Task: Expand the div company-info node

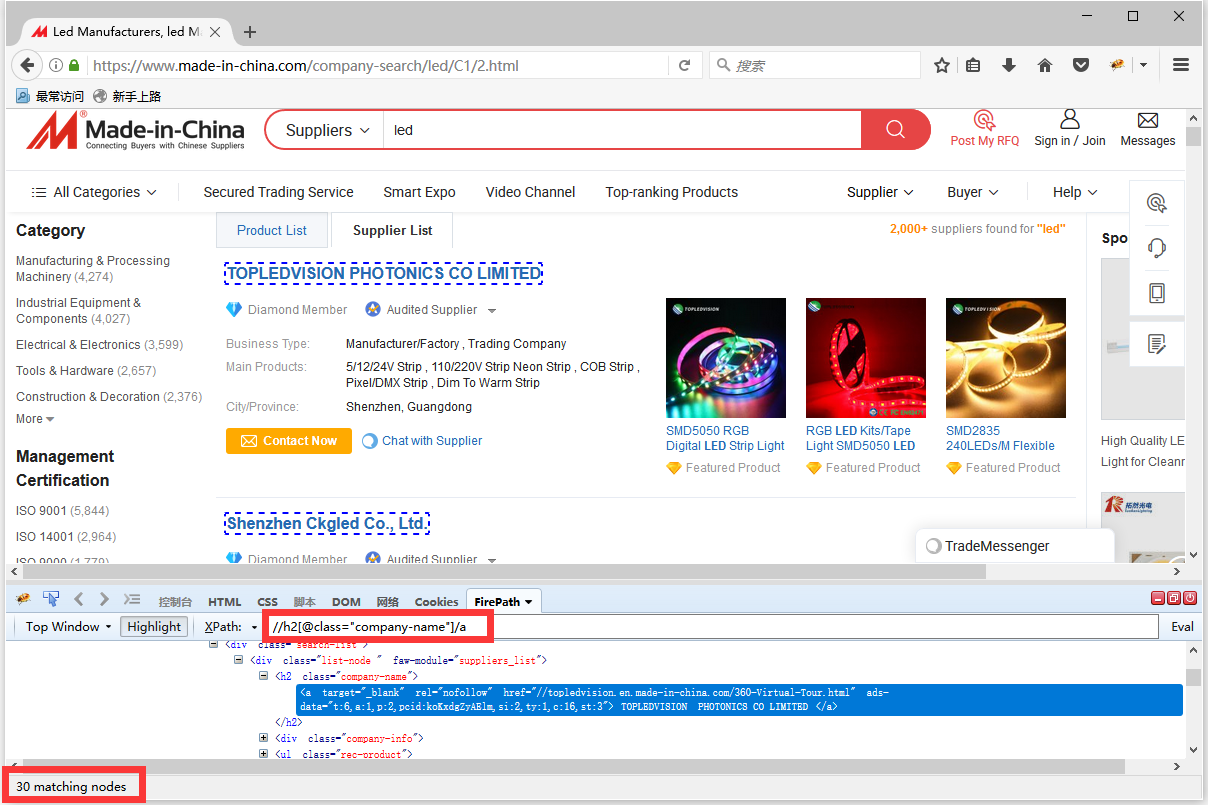Action: point(264,738)
